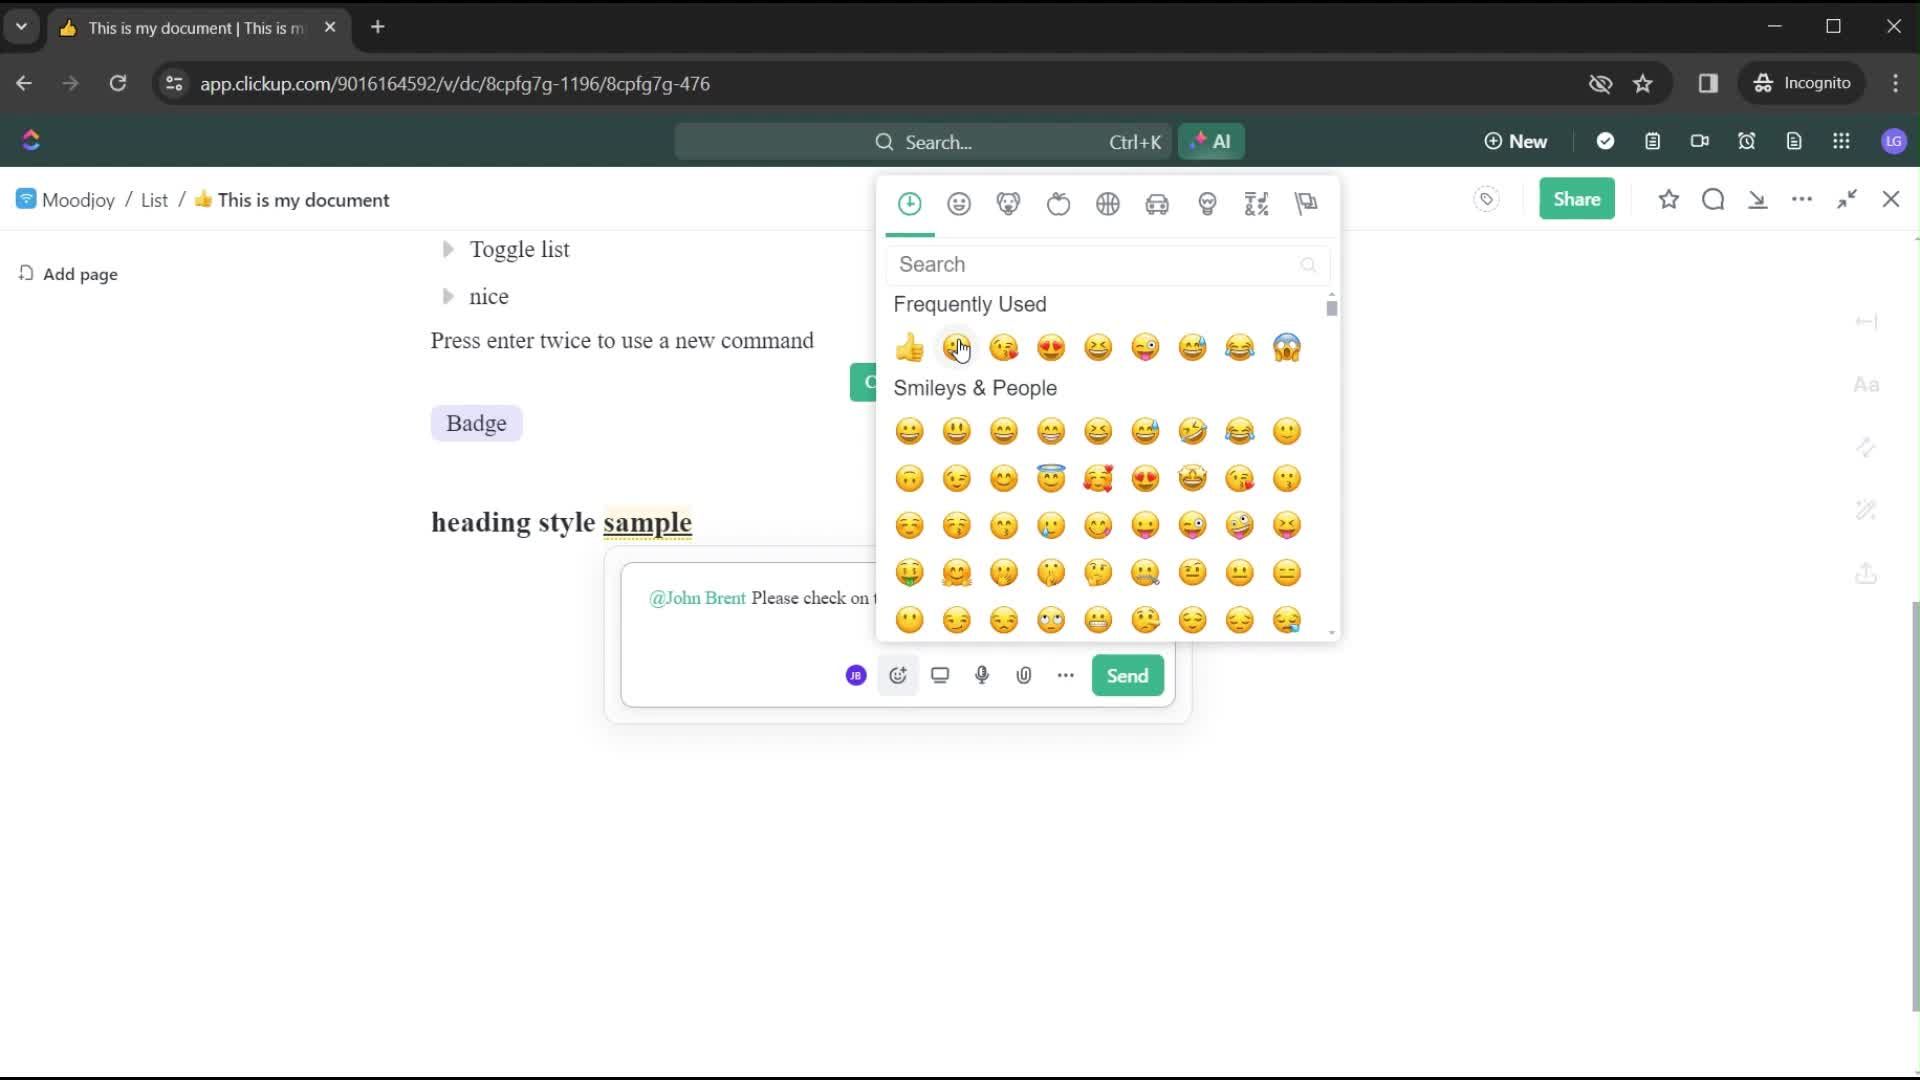Click the audio record icon in comment toolbar
1920x1080 pixels.
point(982,675)
